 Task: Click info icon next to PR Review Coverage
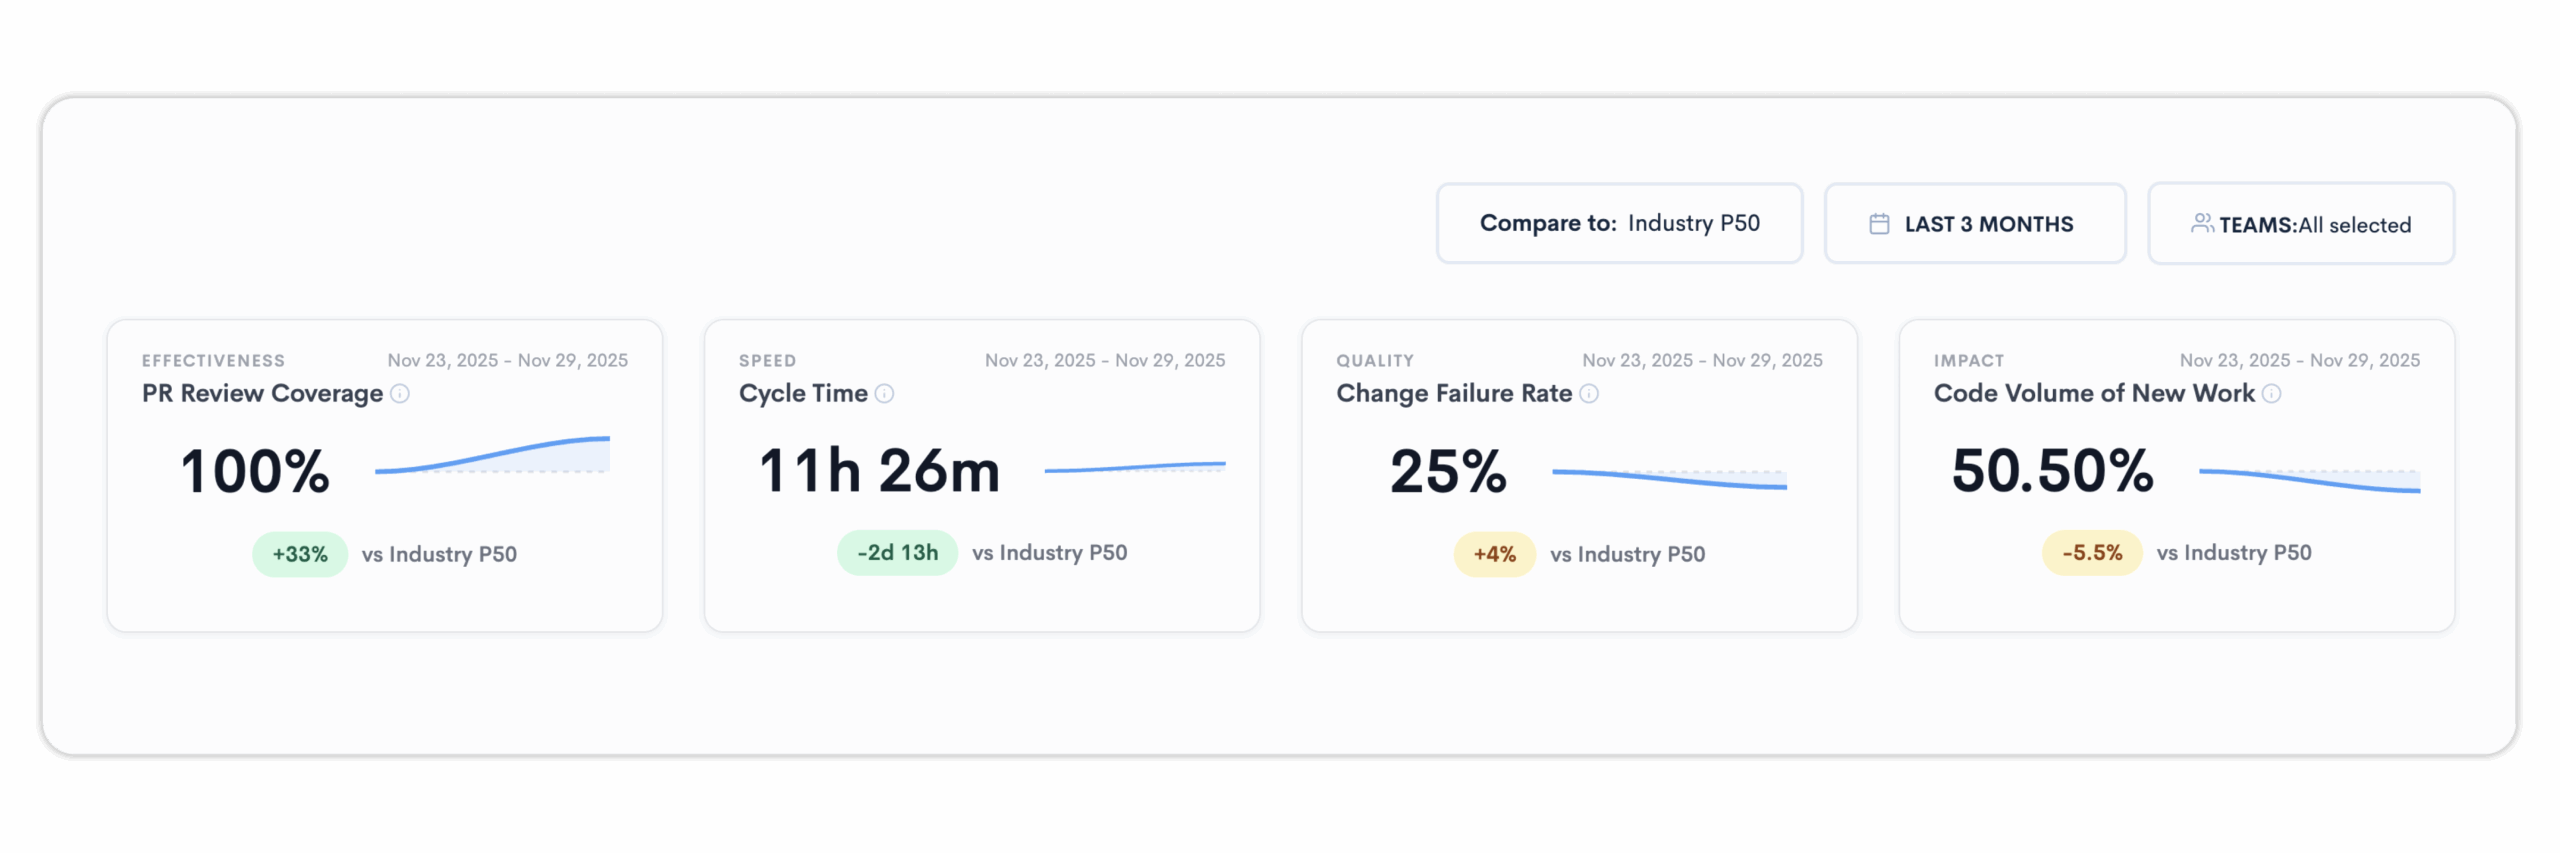[400, 394]
